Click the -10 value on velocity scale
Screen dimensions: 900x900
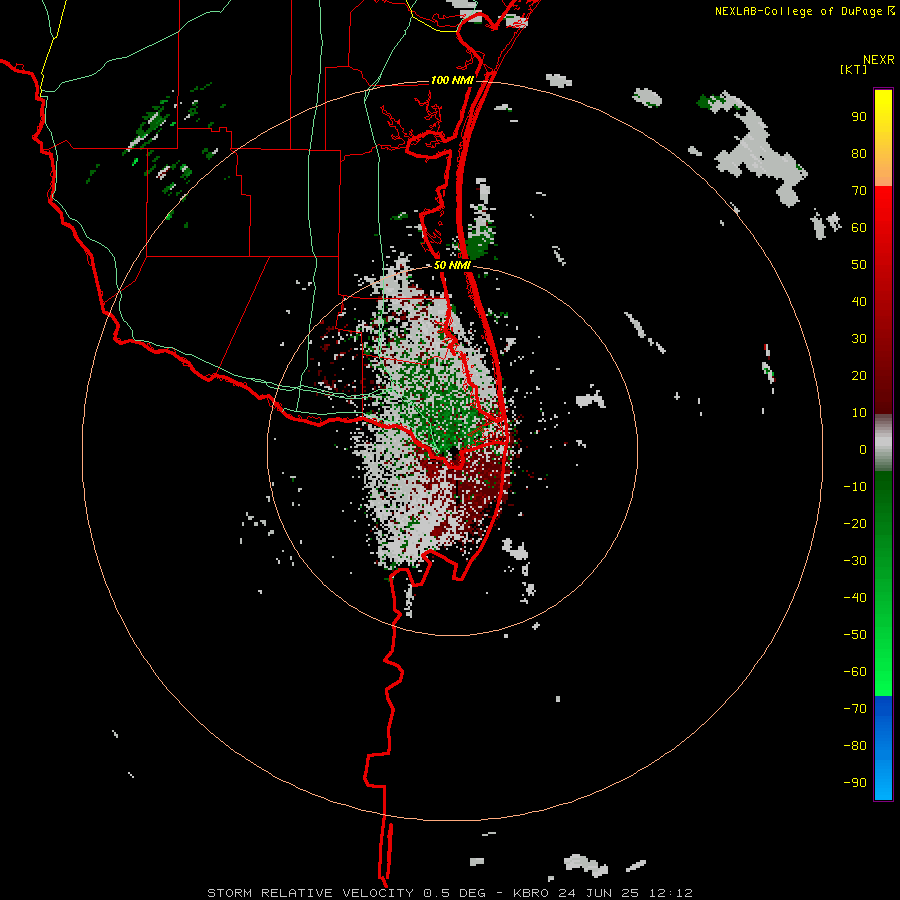pyautogui.click(x=855, y=487)
